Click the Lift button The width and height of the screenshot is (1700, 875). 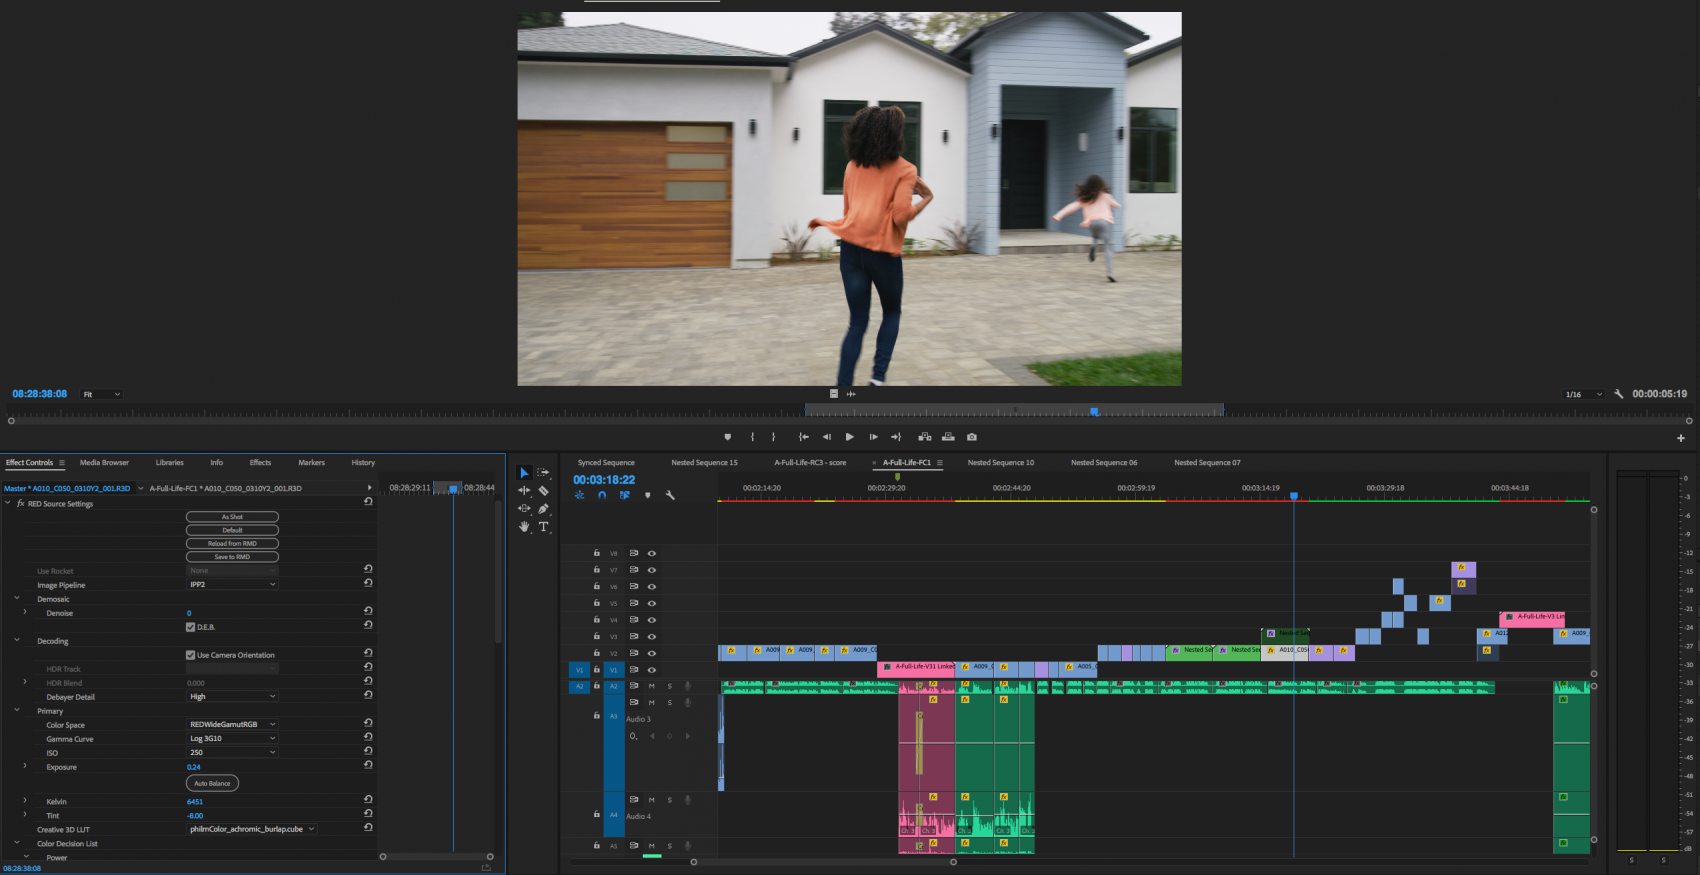click(924, 437)
